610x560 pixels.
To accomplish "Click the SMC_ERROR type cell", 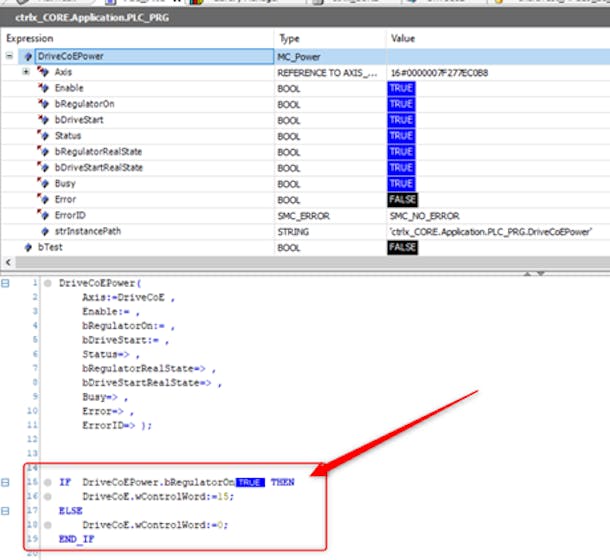I will 303,216.
